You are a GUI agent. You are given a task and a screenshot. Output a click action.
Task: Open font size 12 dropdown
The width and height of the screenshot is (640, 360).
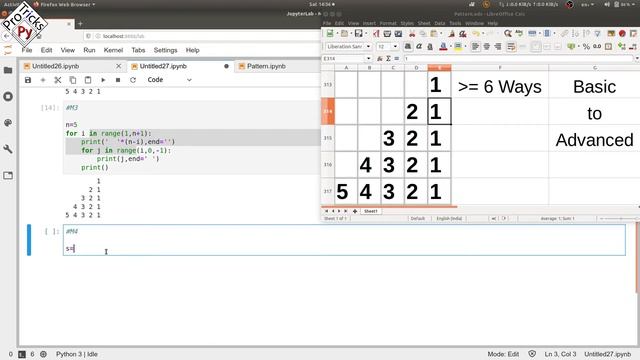396,47
